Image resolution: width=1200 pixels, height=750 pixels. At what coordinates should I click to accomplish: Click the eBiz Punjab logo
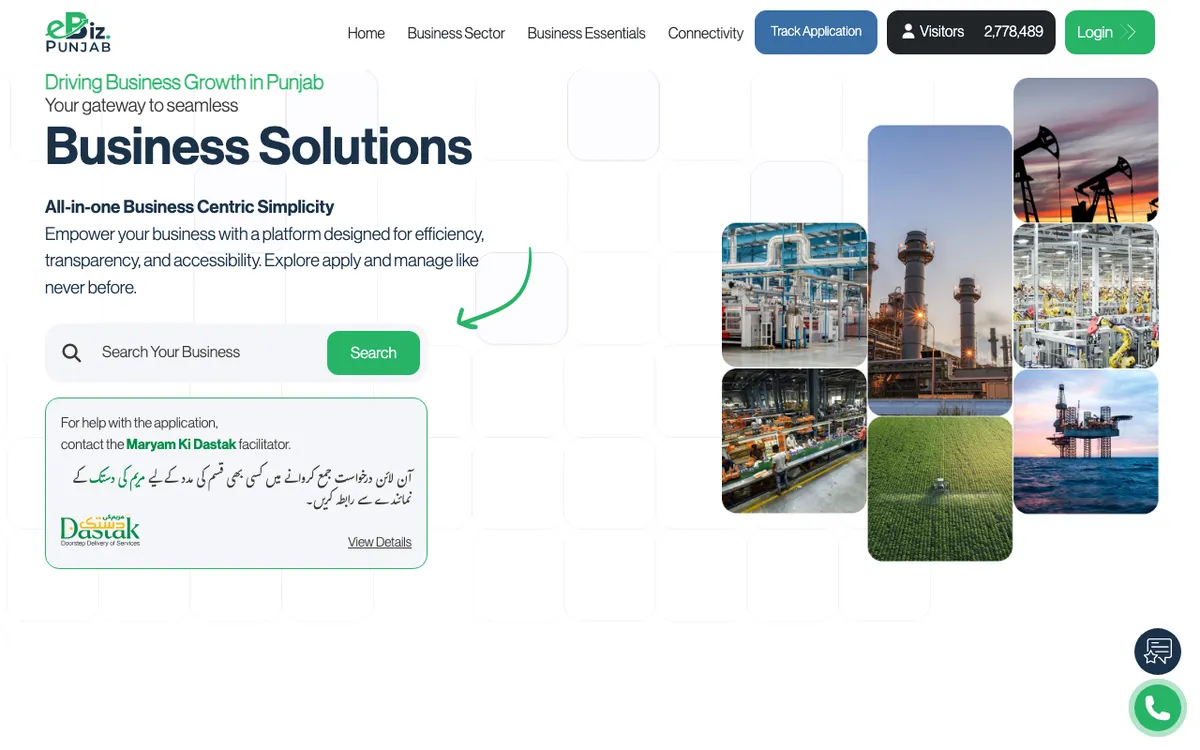click(78, 33)
